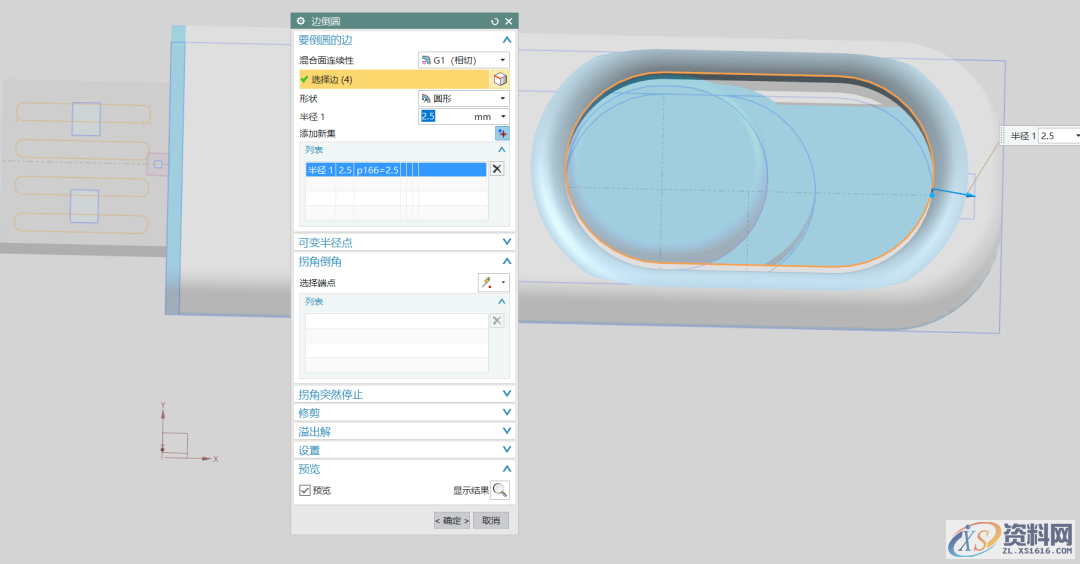The width and height of the screenshot is (1080, 564).
Task: Click the select endpoint icon
Action: click(488, 283)
